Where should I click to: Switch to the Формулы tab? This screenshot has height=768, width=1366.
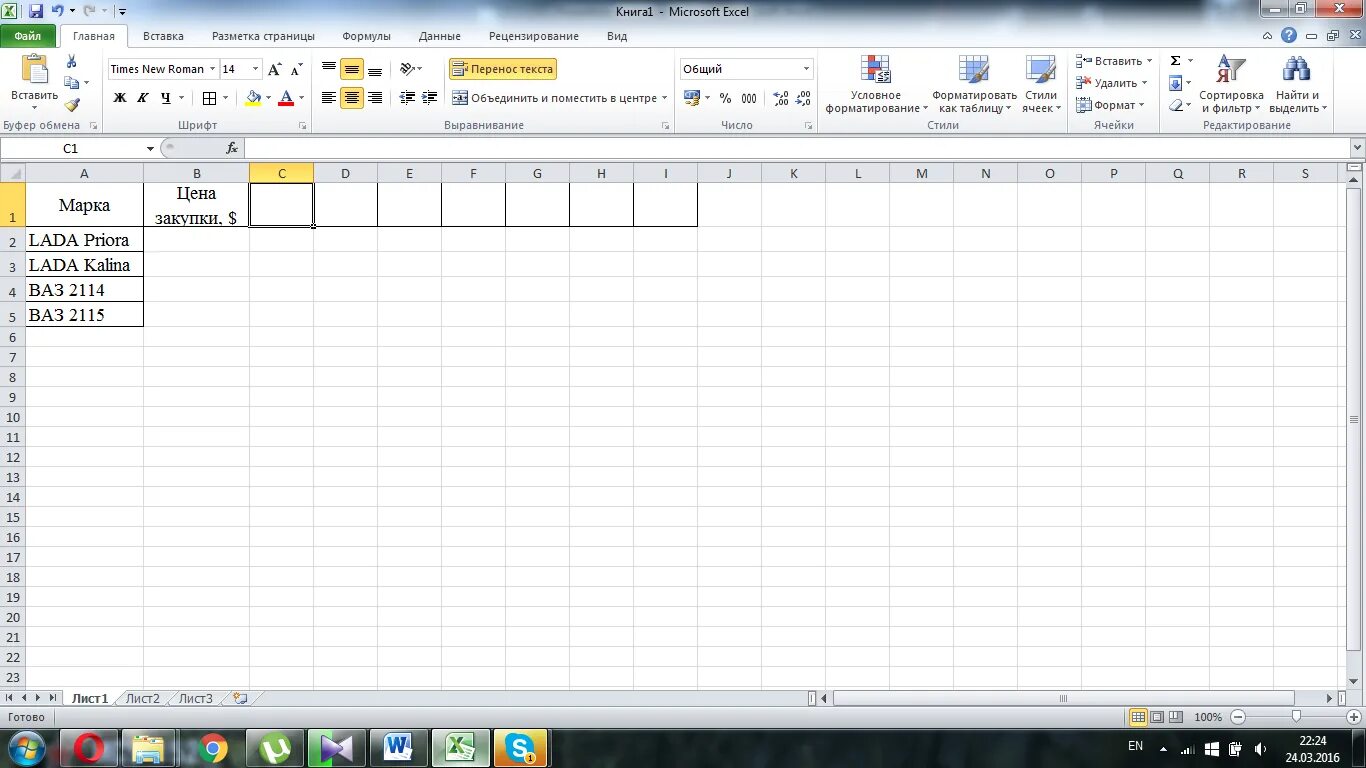pyautogui.click(x=366, y=36)
